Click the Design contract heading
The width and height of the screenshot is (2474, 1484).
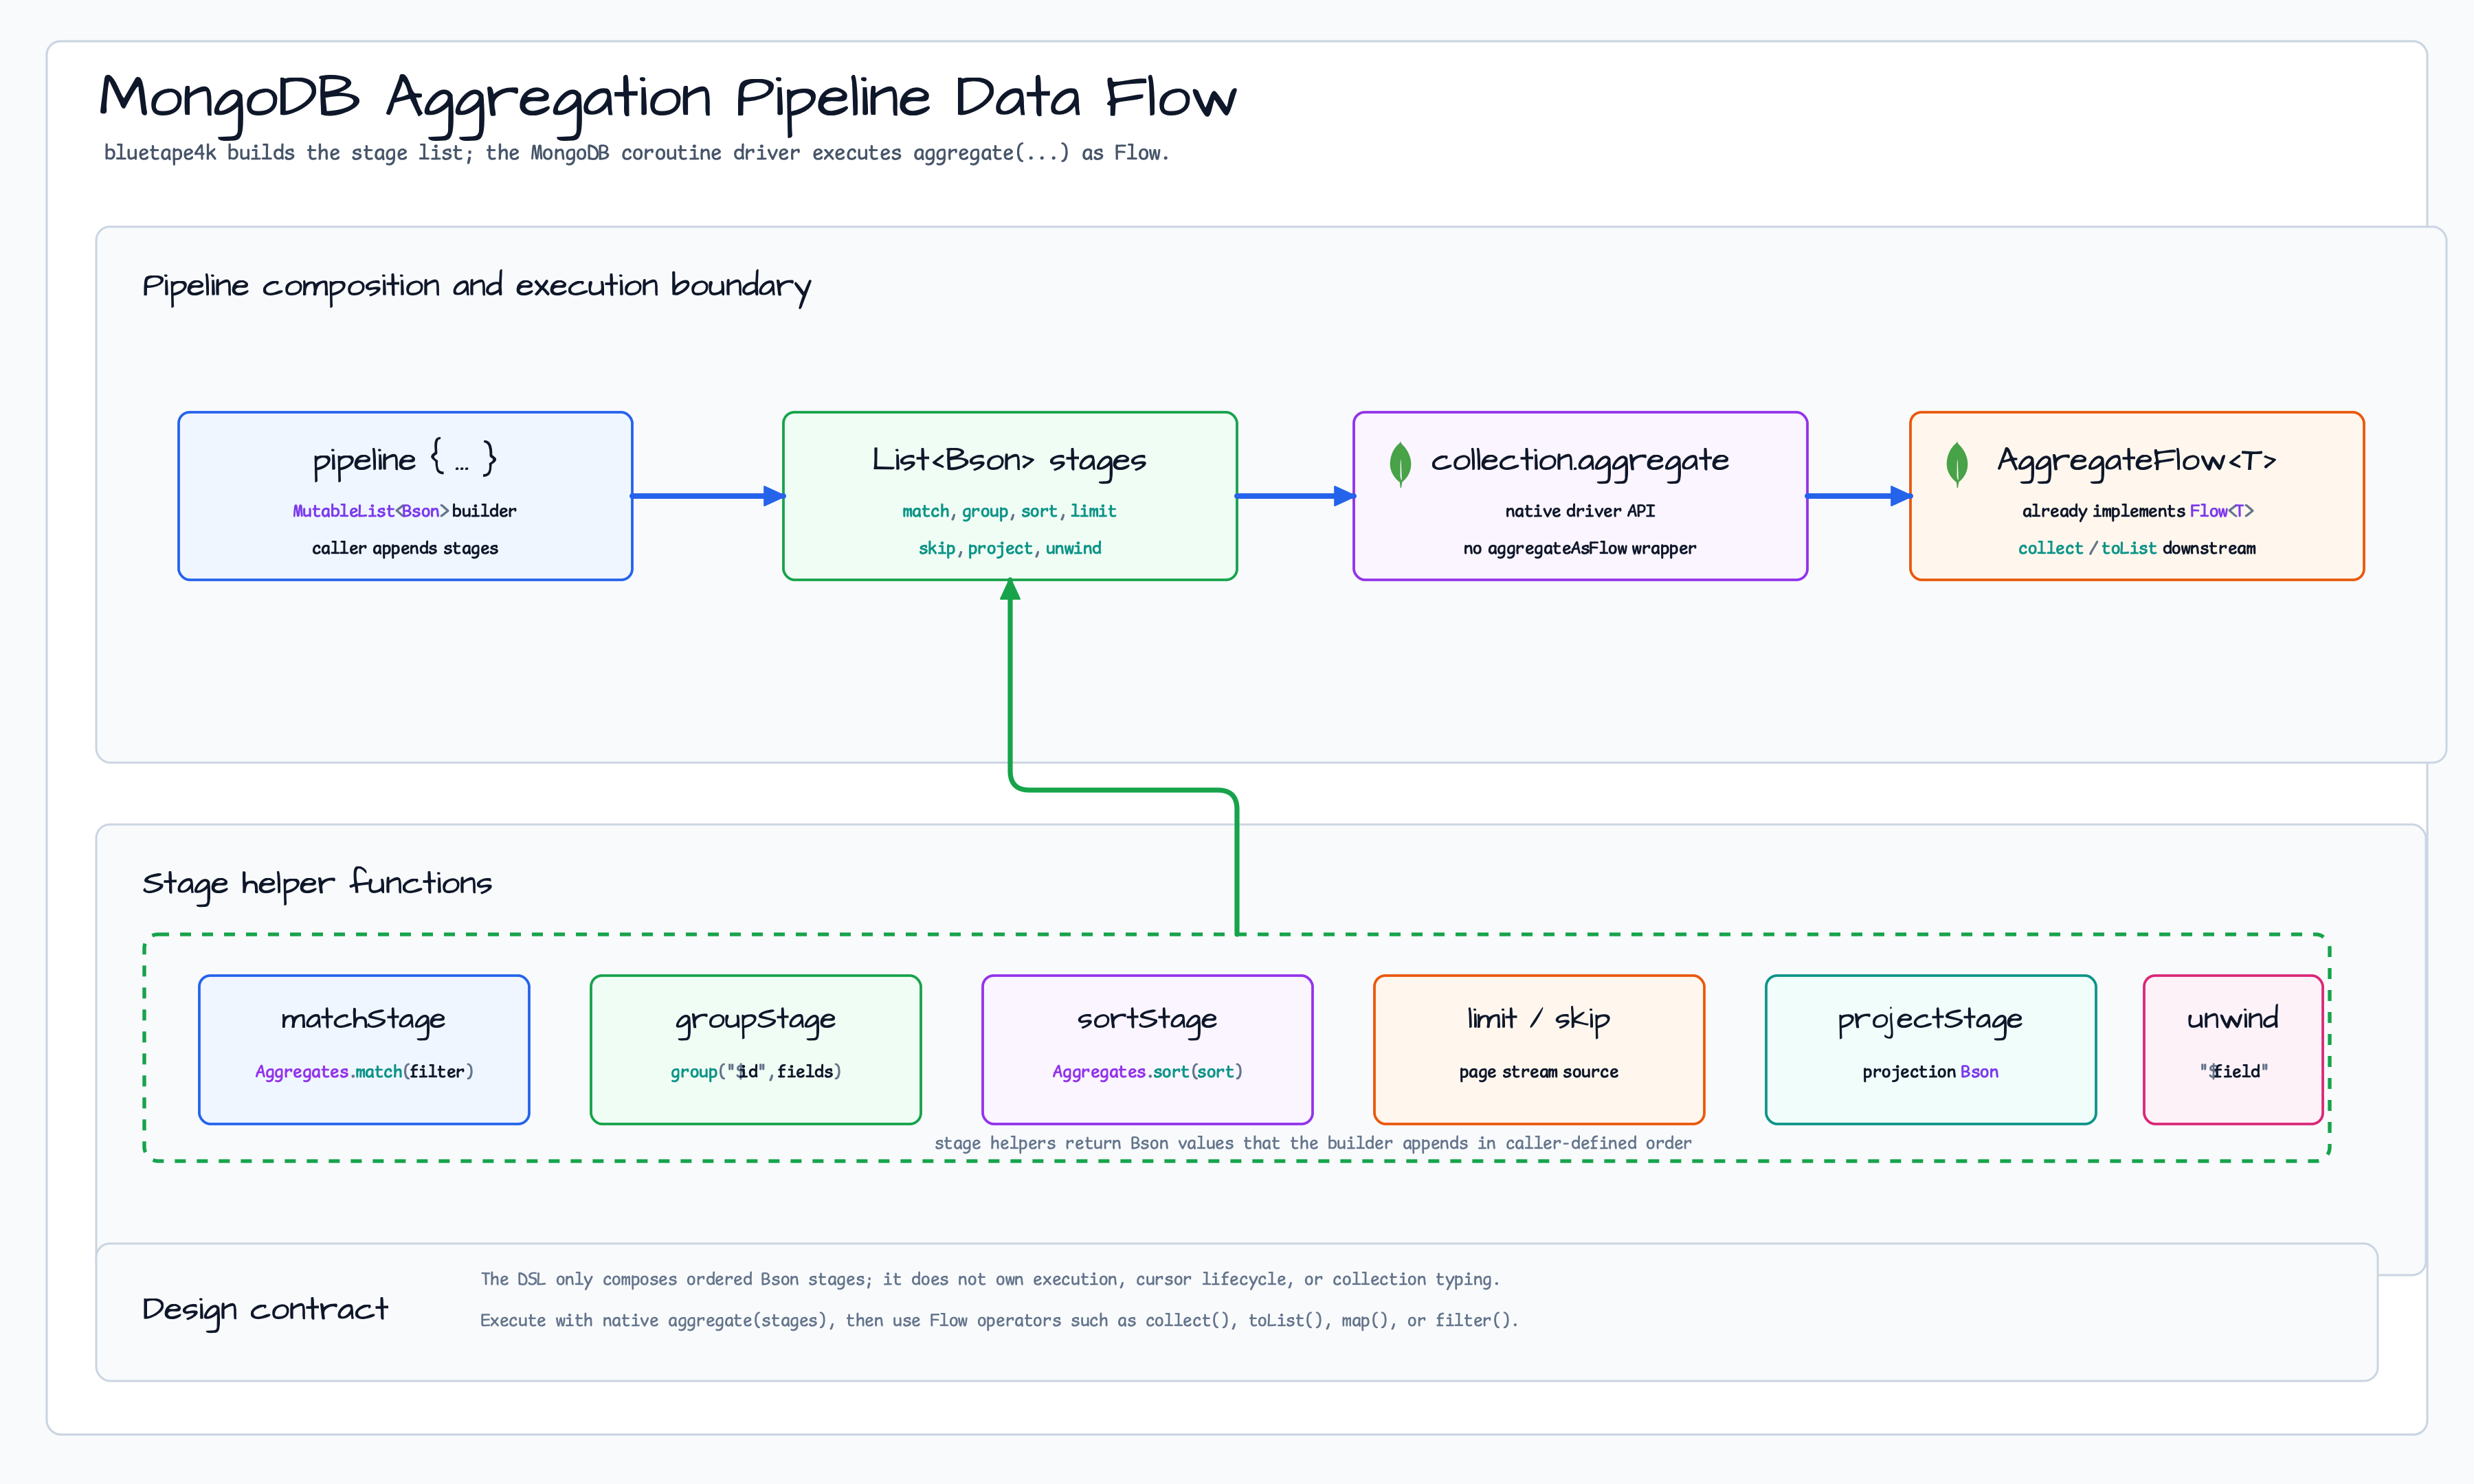pyautogui.click(x=265, y=1311)
